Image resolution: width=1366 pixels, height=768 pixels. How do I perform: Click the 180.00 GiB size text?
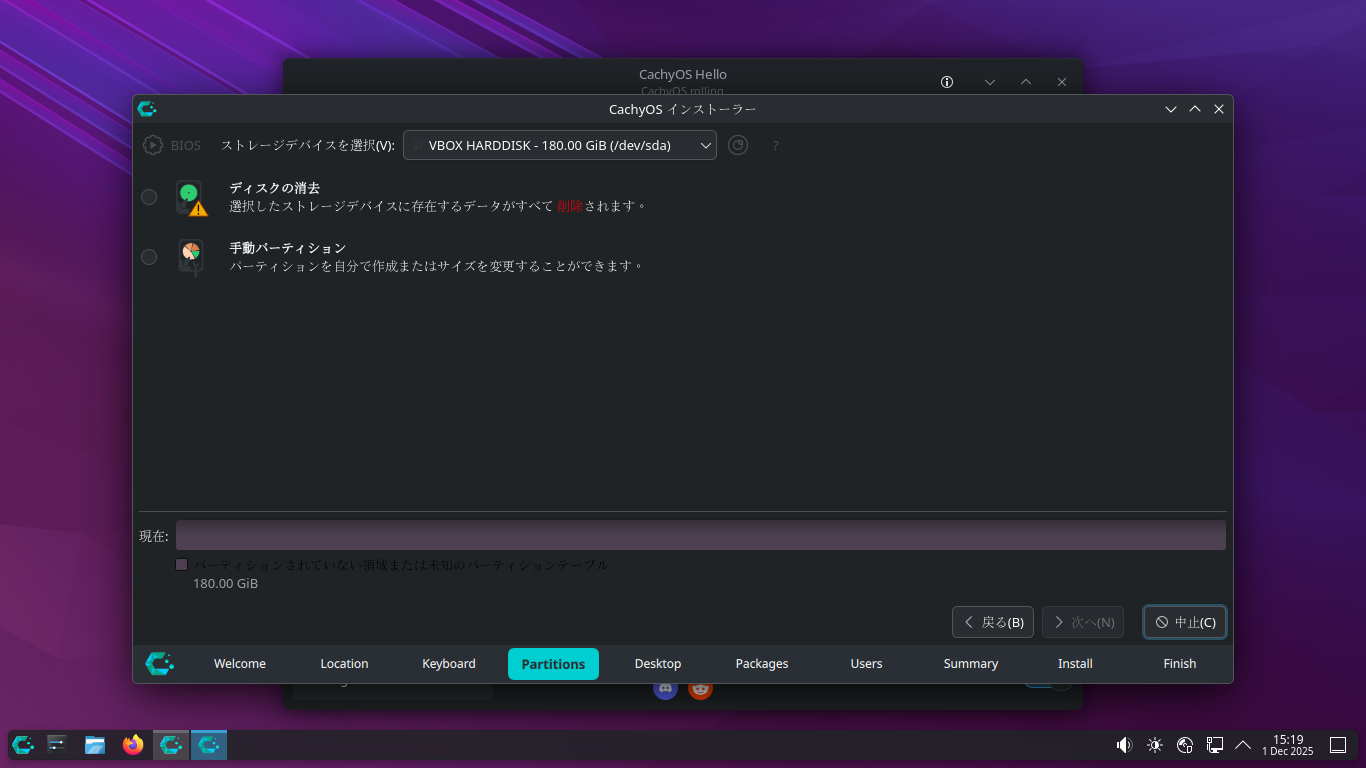pos(225,583)
